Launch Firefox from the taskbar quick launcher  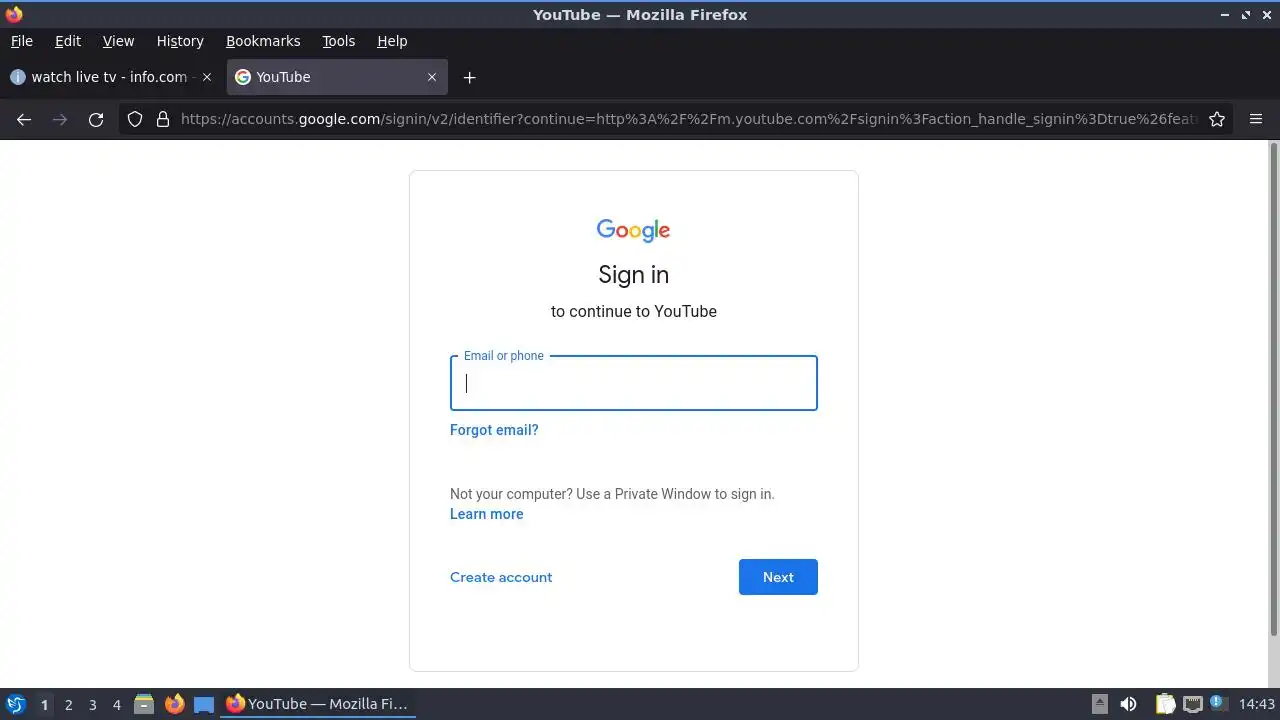pos(174,704)
